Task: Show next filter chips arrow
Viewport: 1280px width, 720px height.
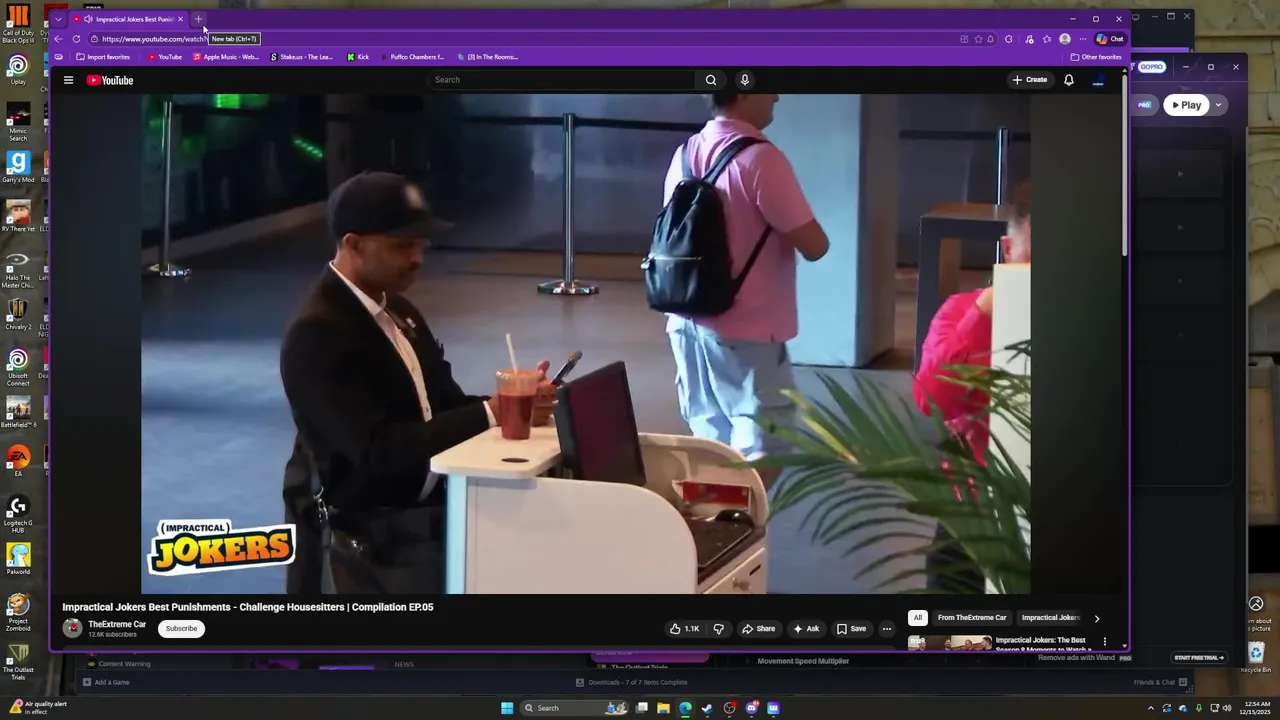Action: tap(1096, 618)
